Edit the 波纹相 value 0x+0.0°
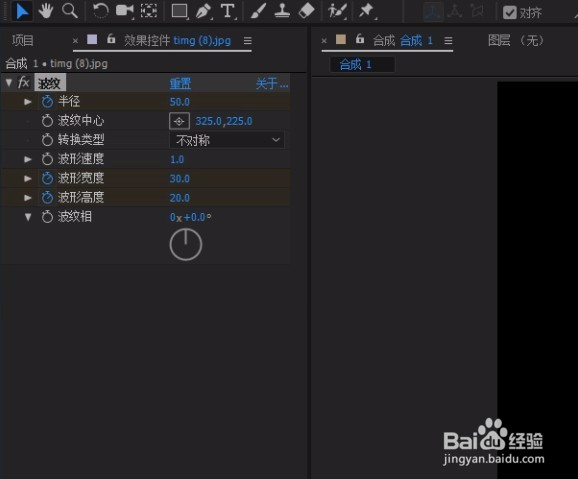The image size is (578, 479). (191, 217)
